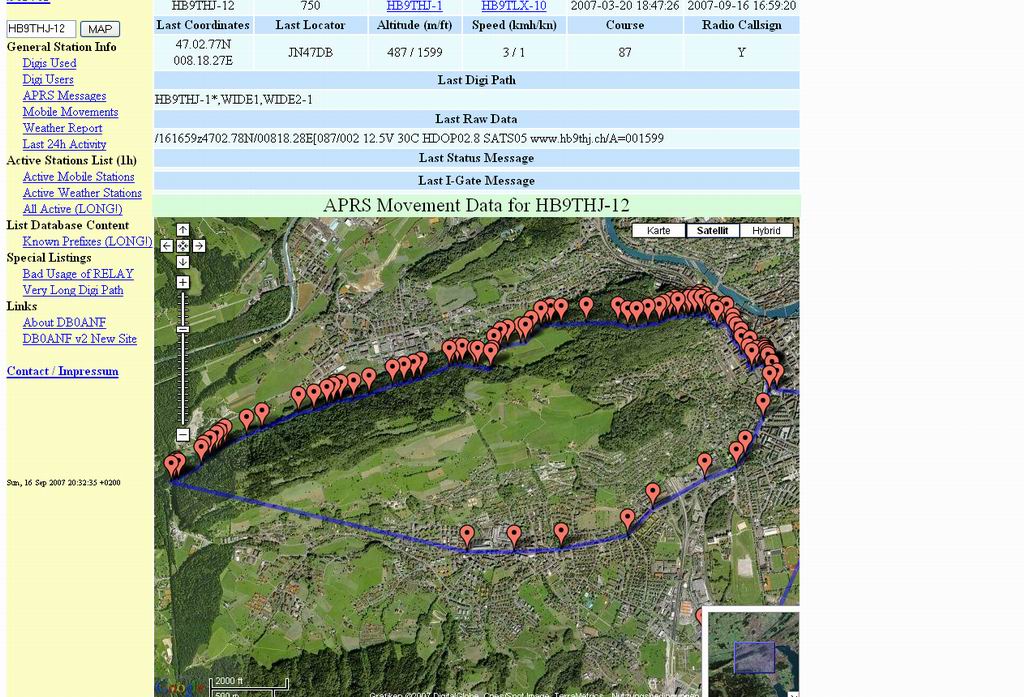Switch the map to Satellit view
1024x697 pixels.
712,231
